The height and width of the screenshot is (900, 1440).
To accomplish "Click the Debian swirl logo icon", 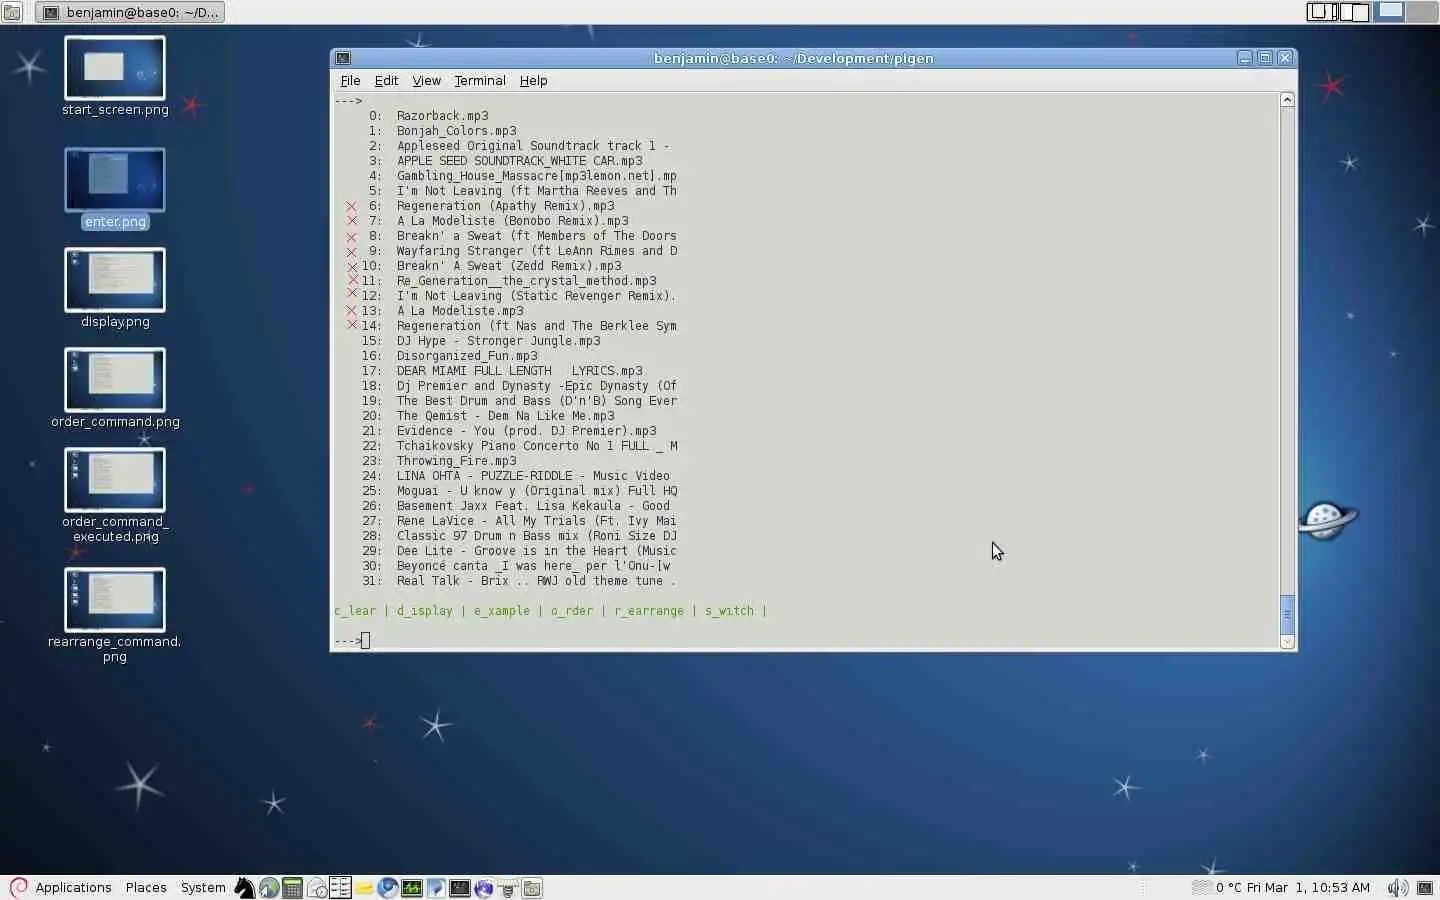I will pyautogui.click(x=18, y=888).
